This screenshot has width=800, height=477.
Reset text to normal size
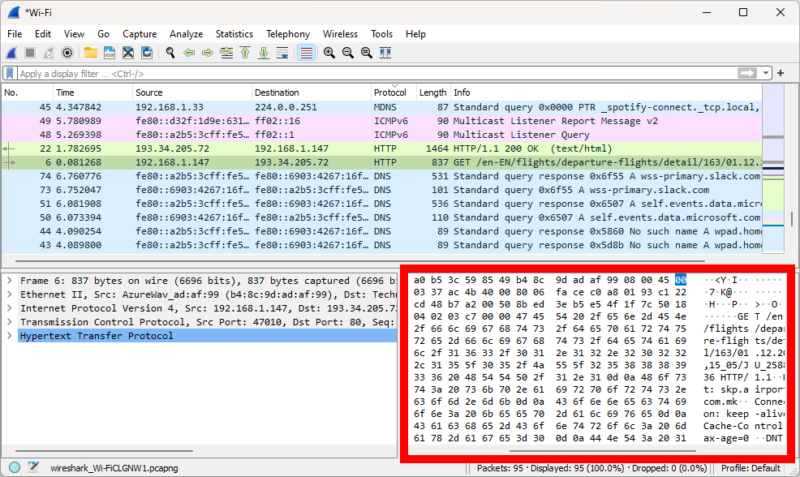point(366,53)
